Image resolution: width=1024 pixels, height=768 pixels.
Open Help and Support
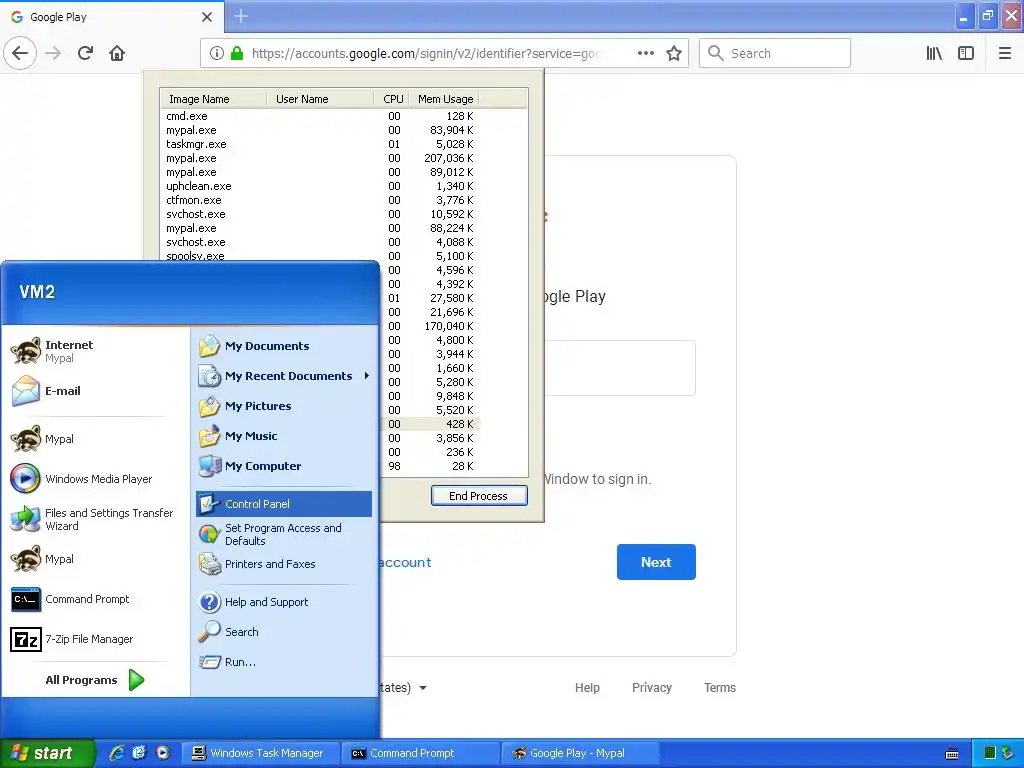click(283, 602)
